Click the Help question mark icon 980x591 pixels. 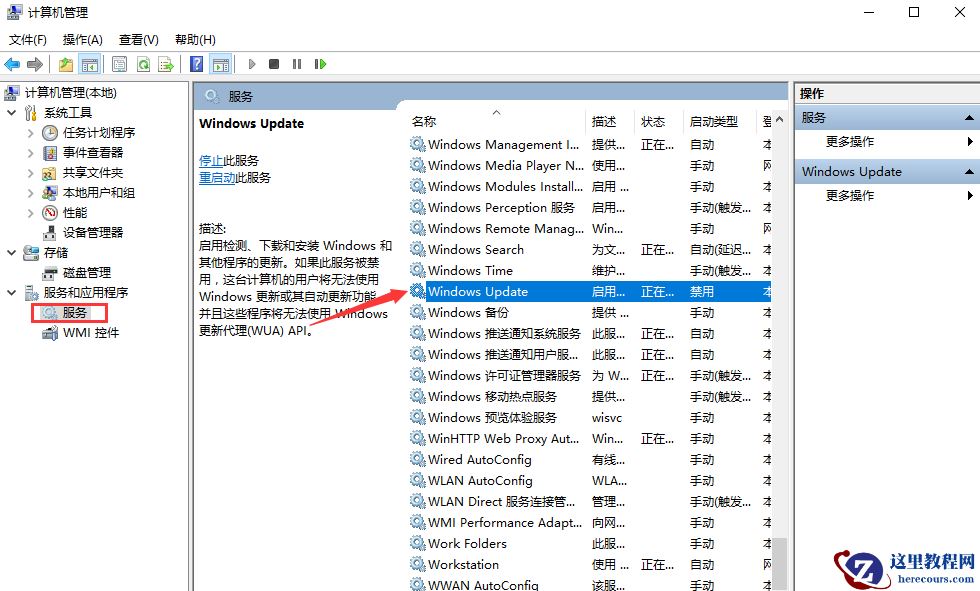coord(196,63)
